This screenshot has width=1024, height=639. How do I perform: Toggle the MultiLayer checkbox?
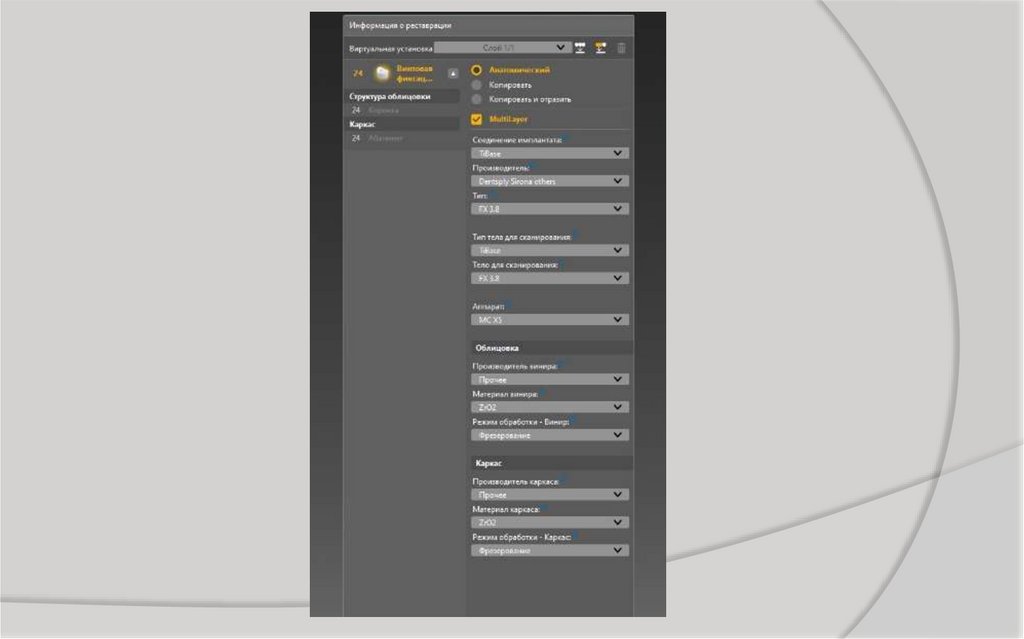477,119
